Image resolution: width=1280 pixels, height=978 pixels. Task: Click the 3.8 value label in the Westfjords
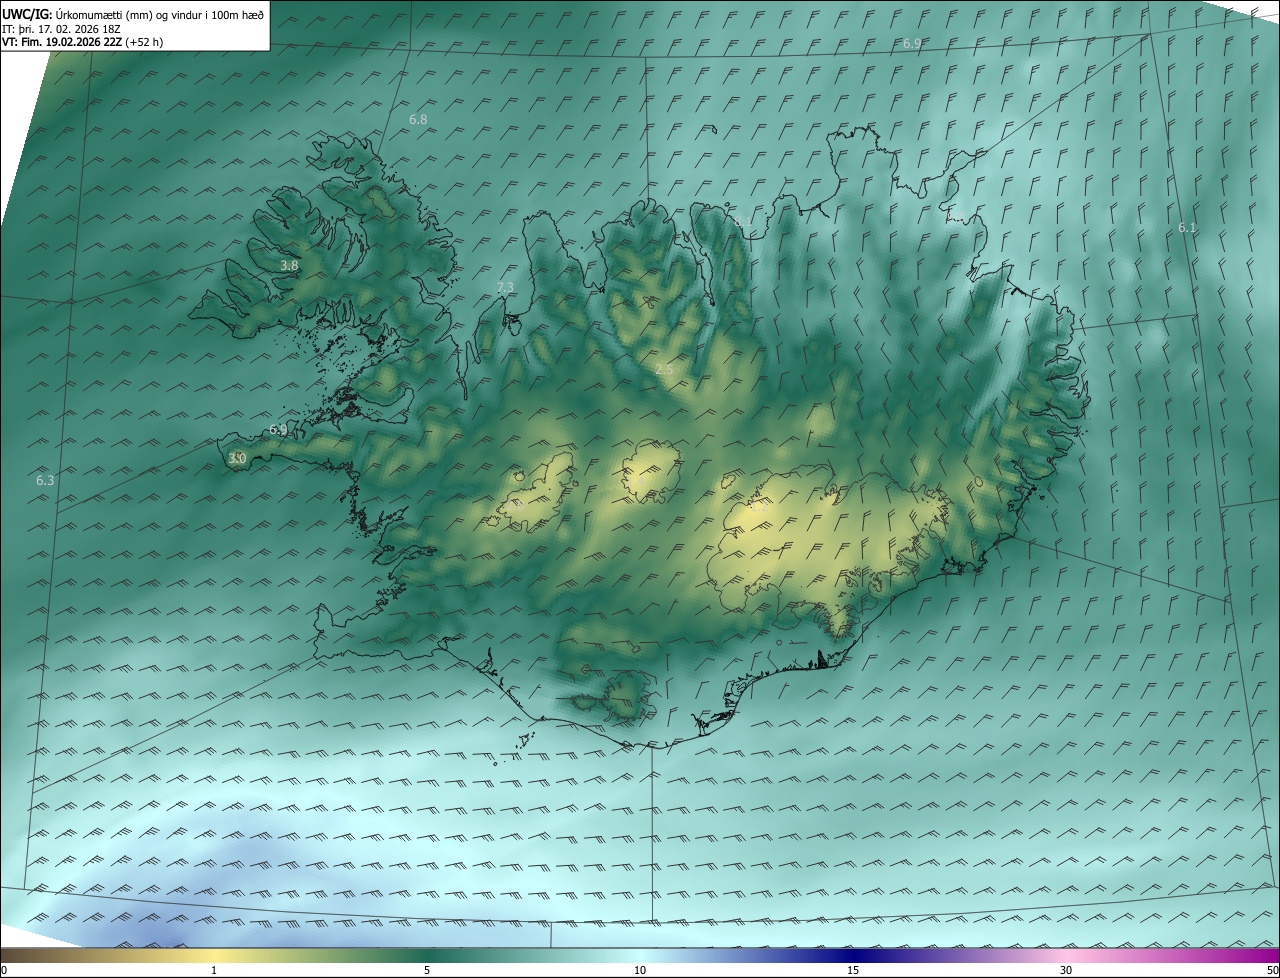[x=289, y=266]
